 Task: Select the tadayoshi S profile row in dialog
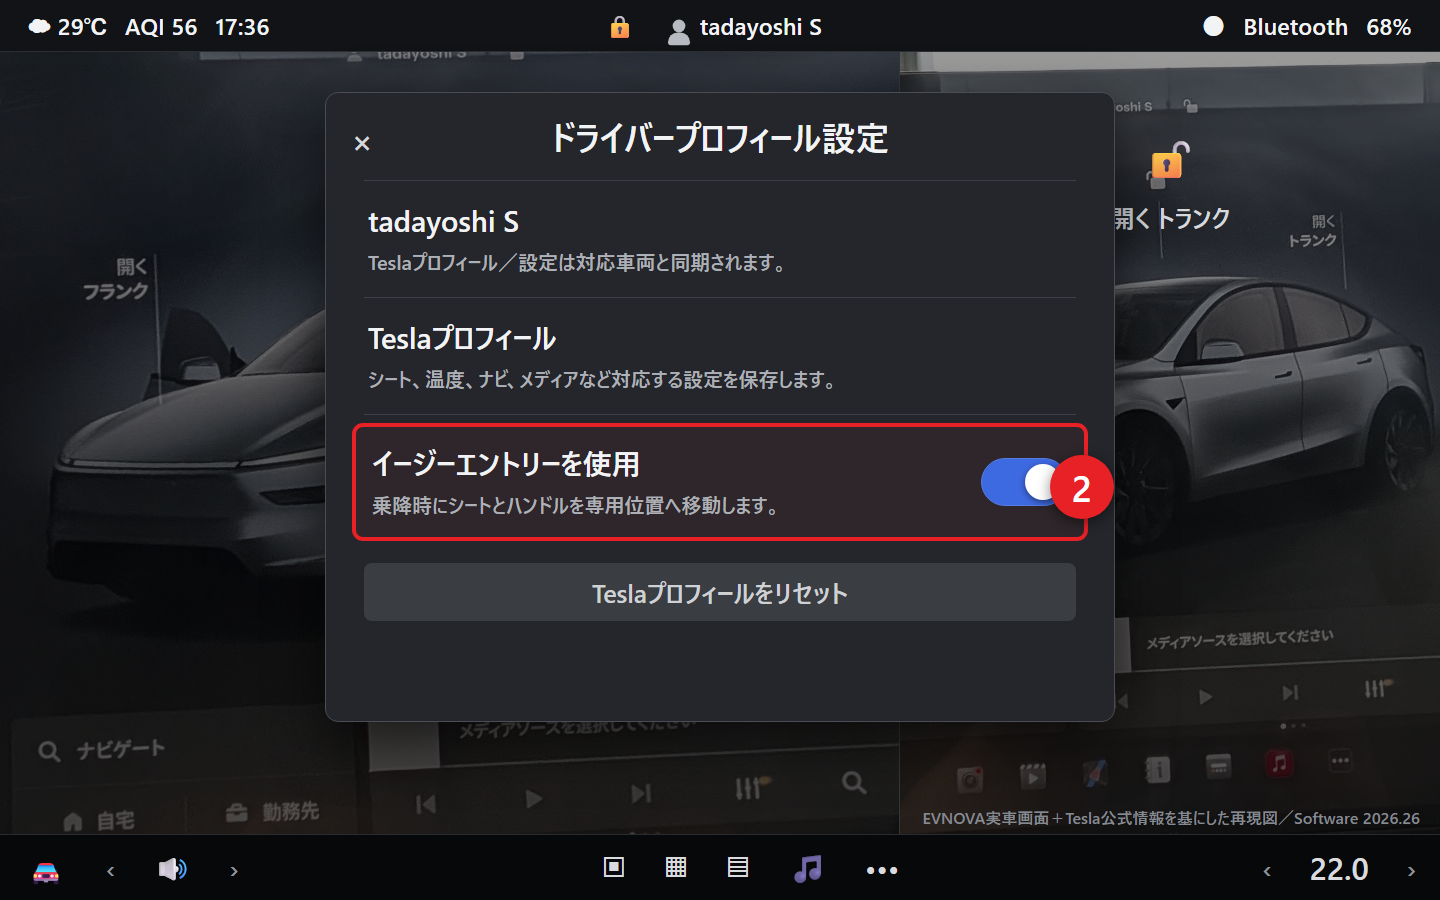pyautogui.click(x=720, y=240)
